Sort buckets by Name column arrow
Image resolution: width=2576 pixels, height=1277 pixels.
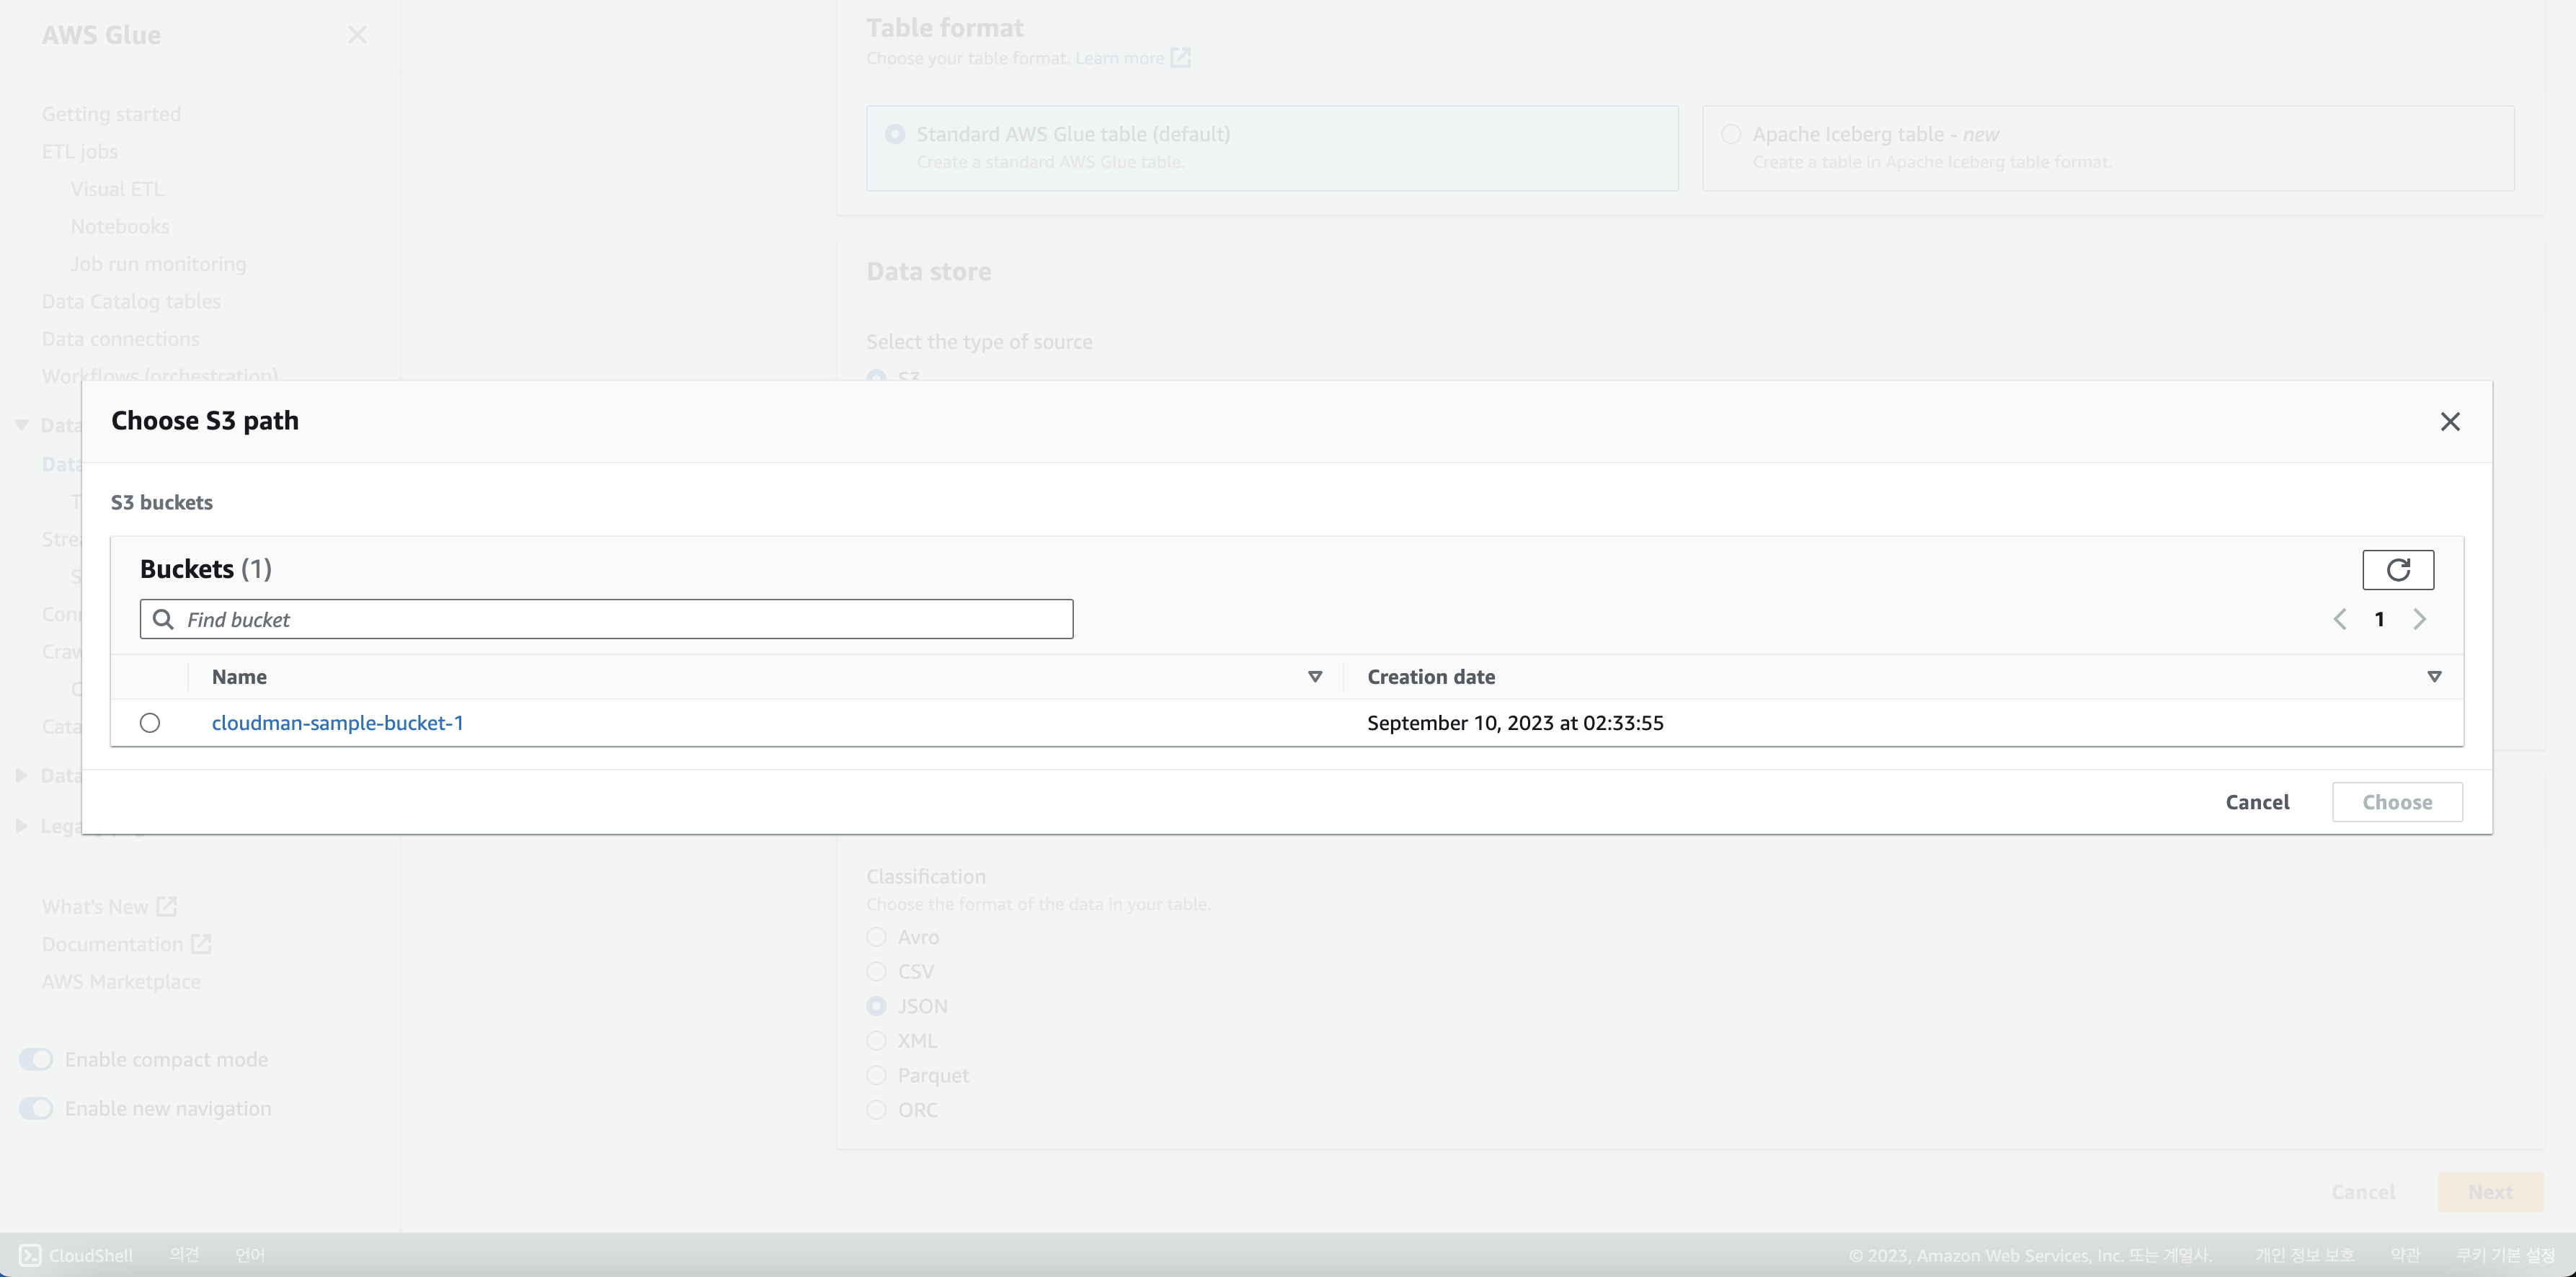click(1315, 677)
